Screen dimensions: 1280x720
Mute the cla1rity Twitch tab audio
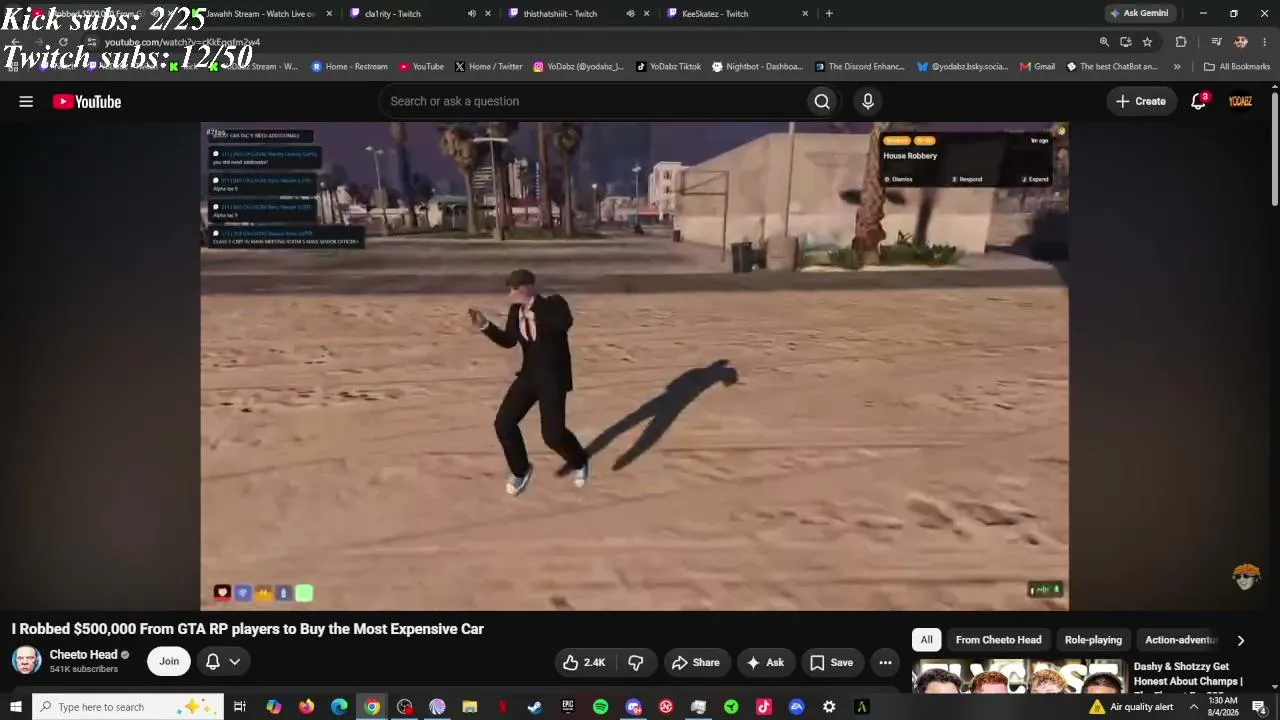pos(471,14)
